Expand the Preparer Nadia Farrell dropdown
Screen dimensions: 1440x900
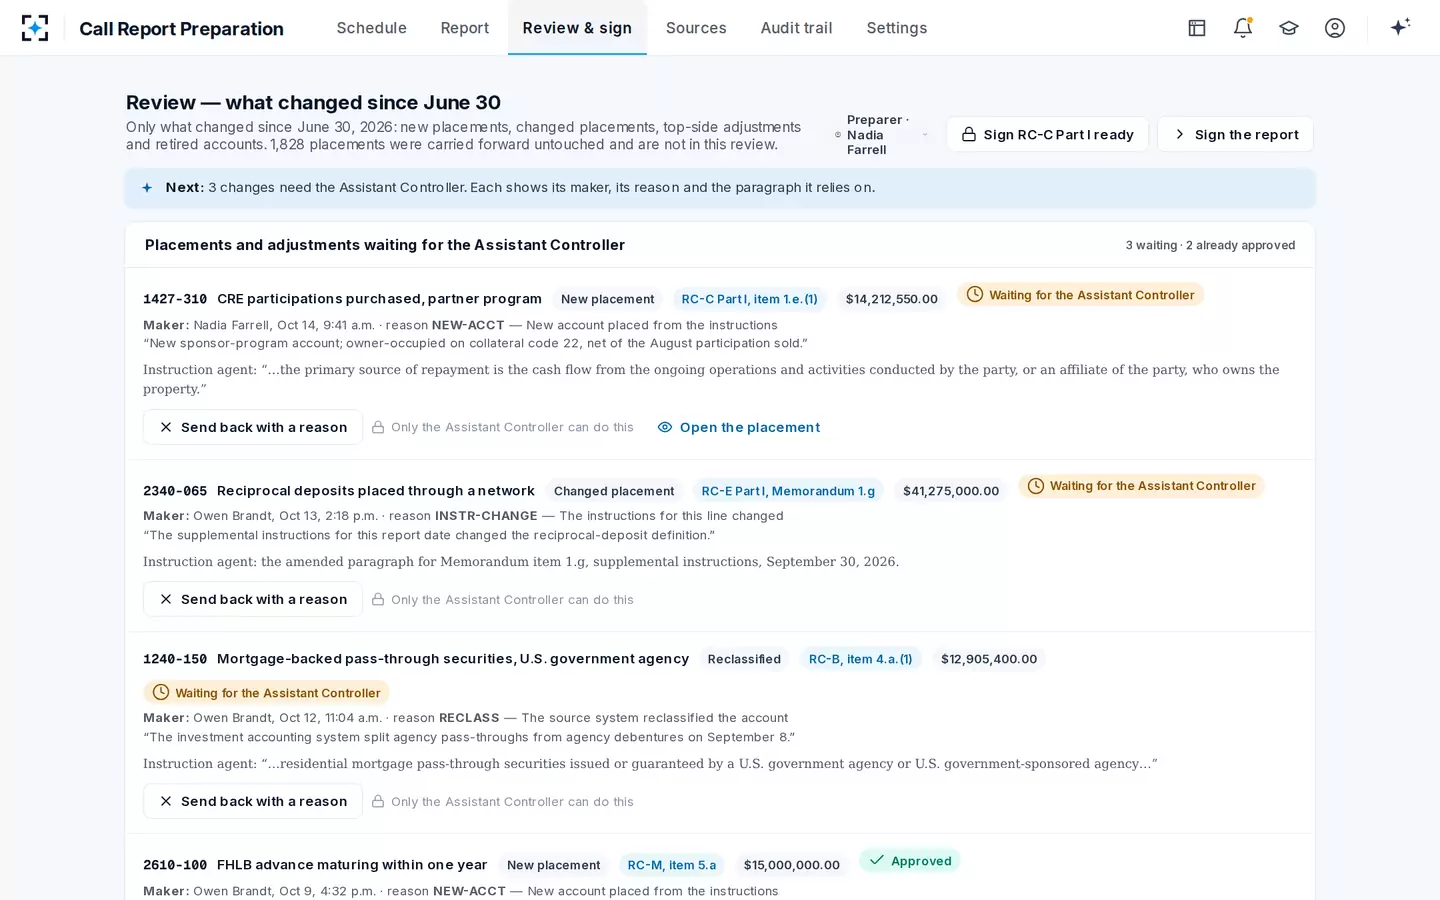point(881,135)
